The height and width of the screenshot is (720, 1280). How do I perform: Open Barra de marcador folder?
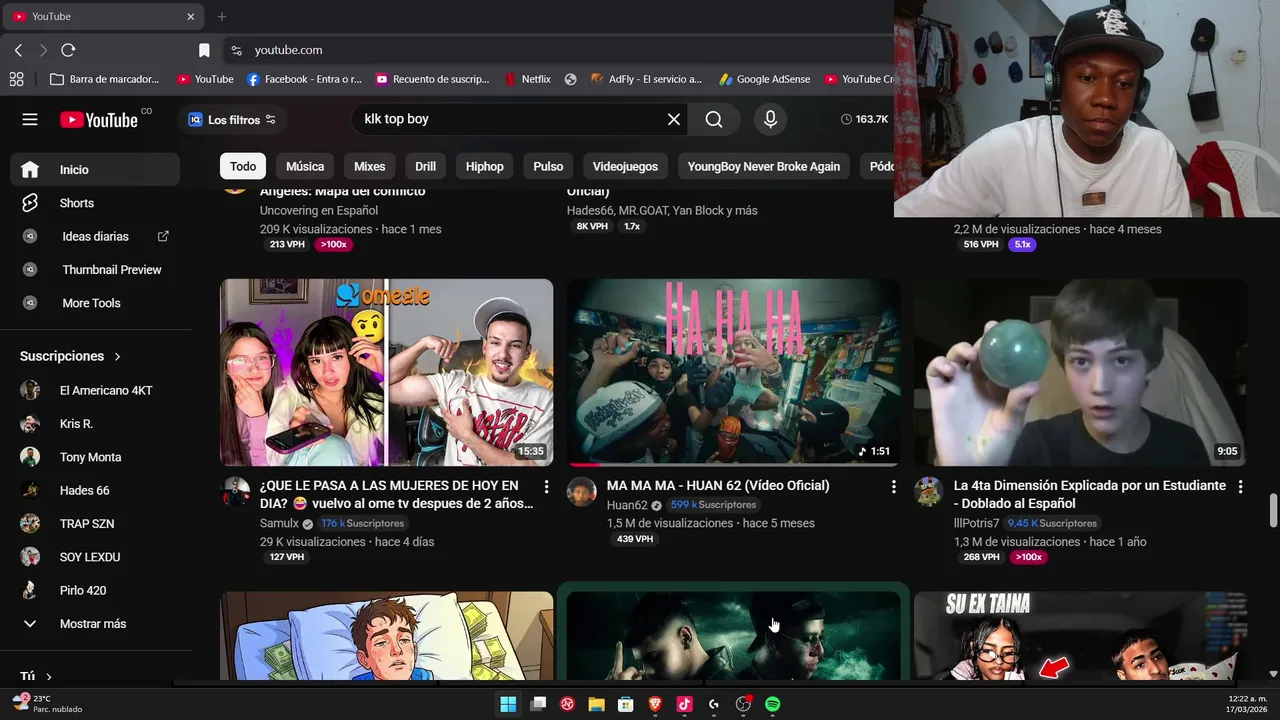[x=104, y=79]
